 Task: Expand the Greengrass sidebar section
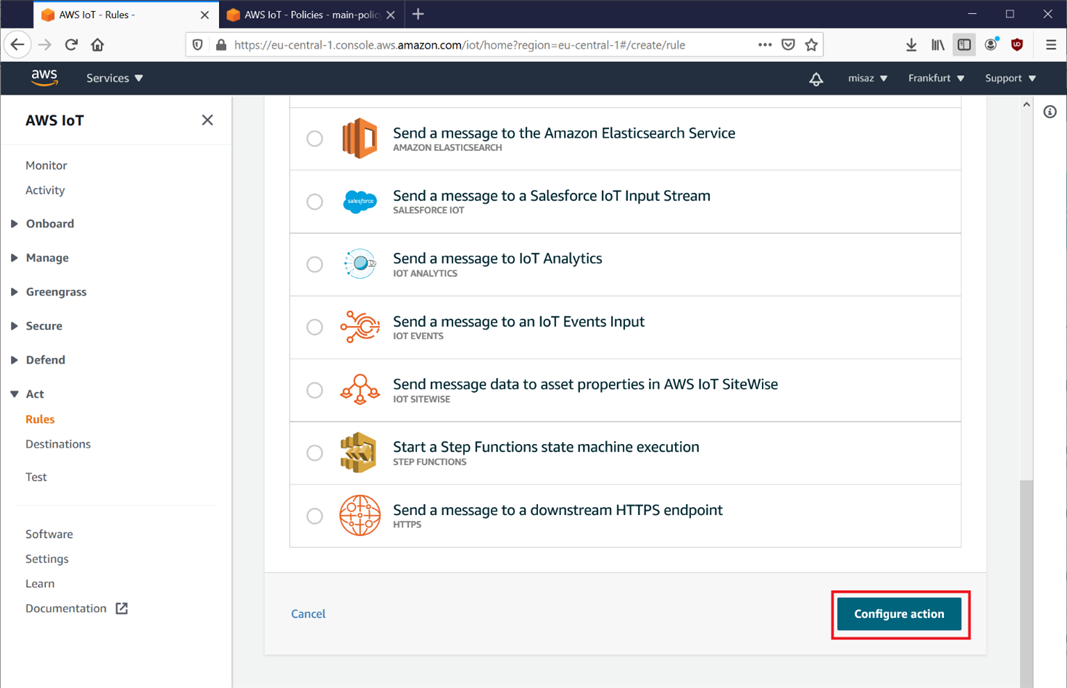[56, 292]
